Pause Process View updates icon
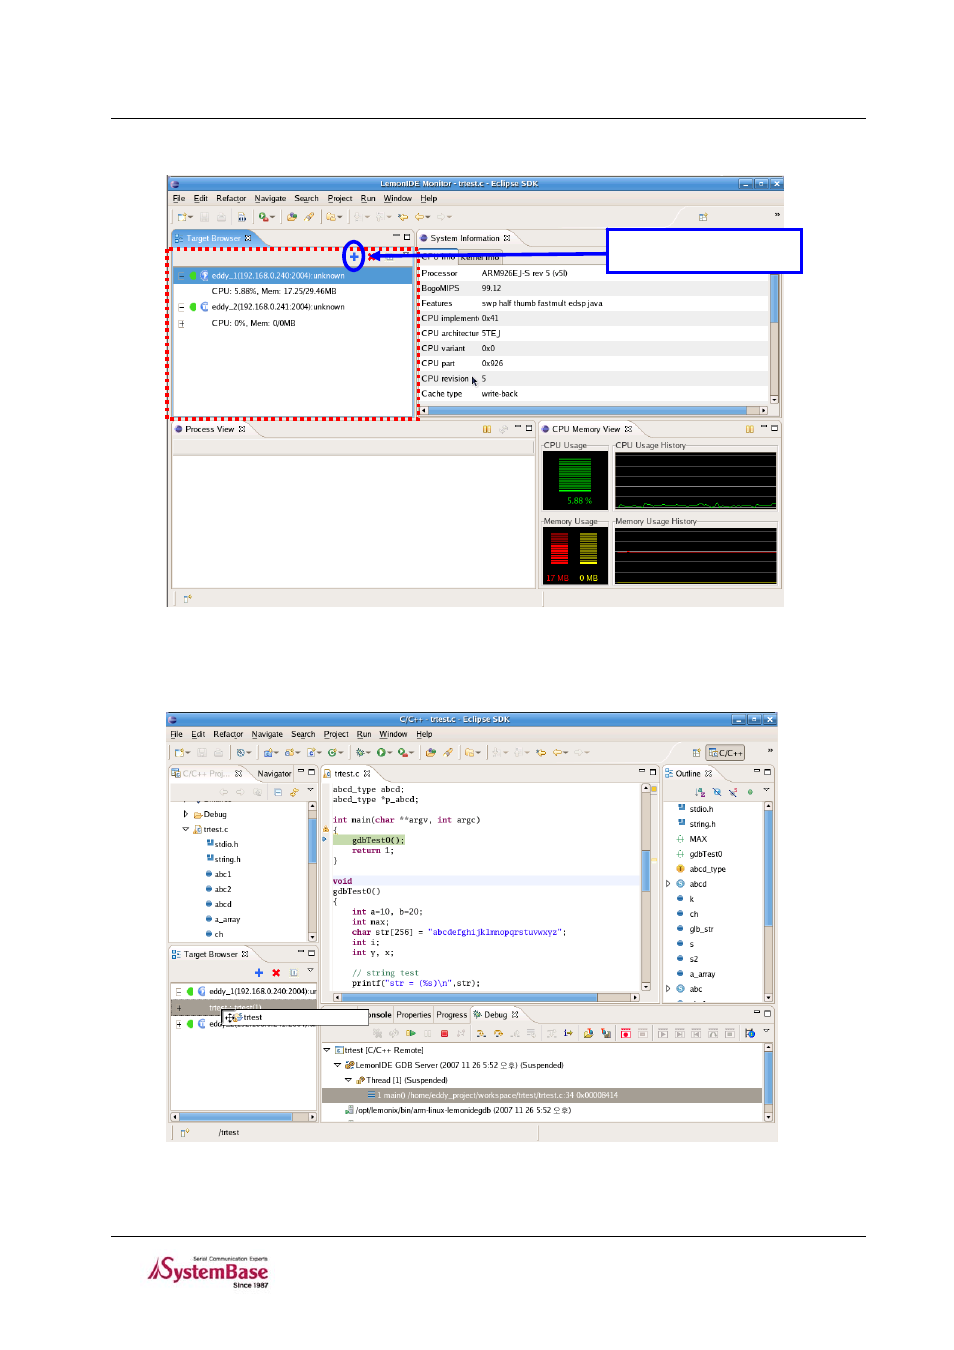954x1350 pixels. (487, 429)
